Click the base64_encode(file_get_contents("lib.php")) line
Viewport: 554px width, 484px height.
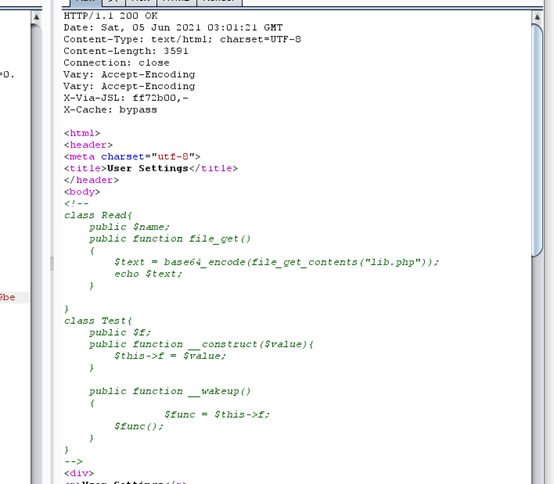click(x=277, y=262)
